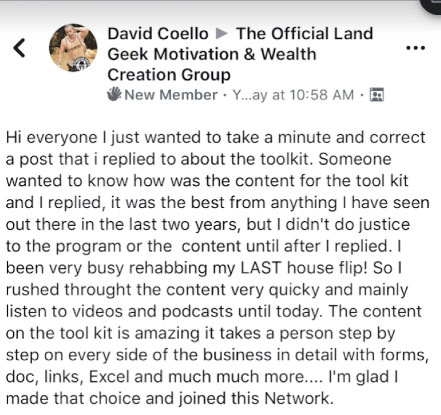Click the word "amazing" in the post
The height and width of the screenshot is (415, 441).
[167, 334]
